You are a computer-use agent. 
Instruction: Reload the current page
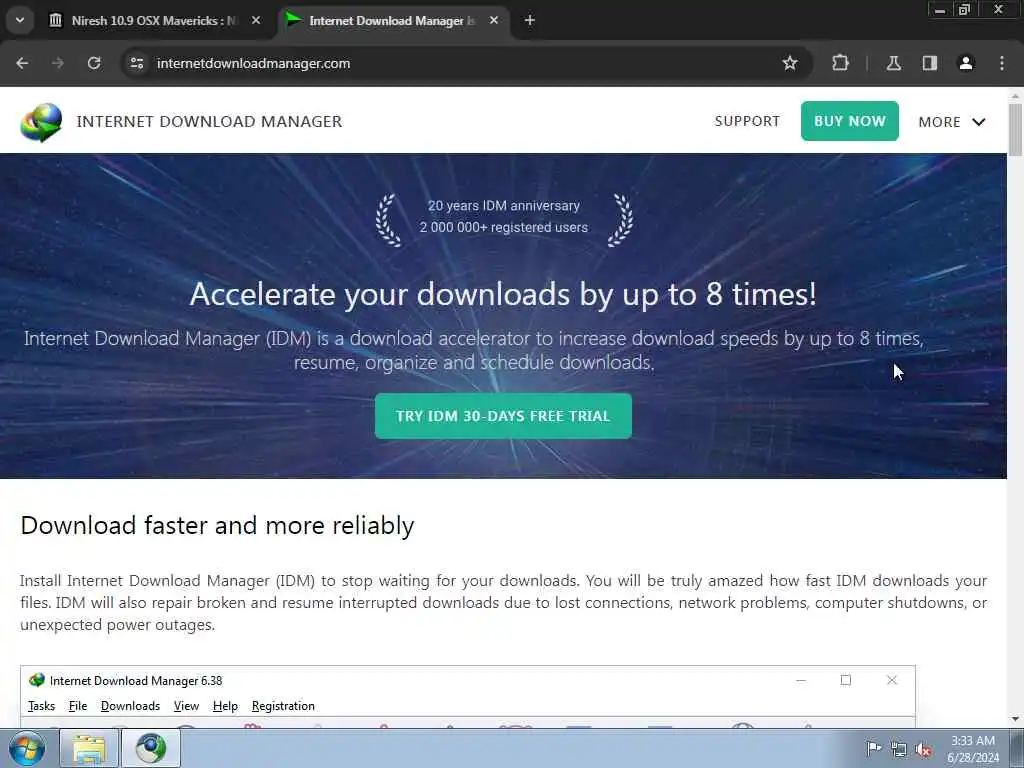pos(94,63)
